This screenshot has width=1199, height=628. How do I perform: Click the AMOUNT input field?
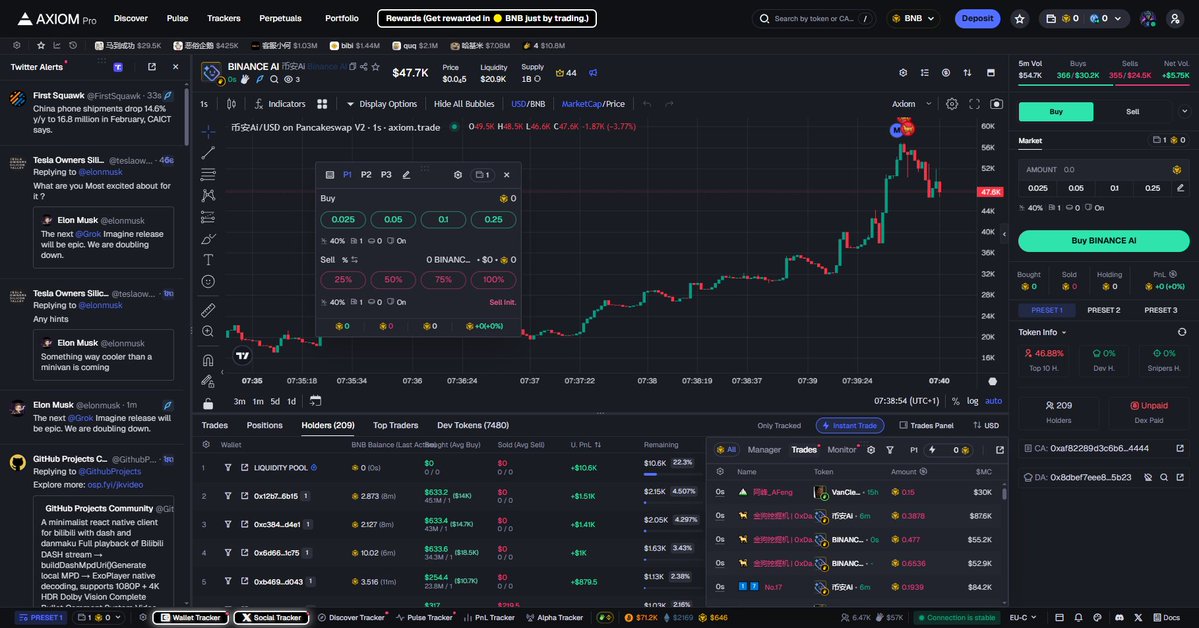pyautogui.click(x=1103, y=170)
